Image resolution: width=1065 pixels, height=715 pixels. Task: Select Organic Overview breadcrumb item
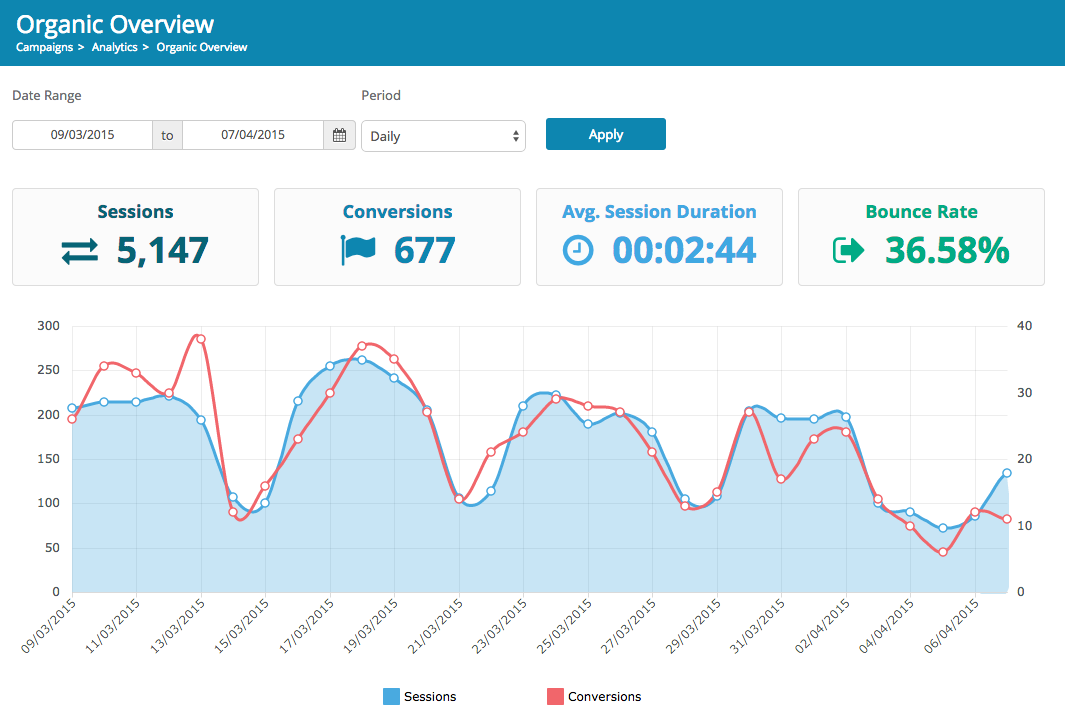point(202,47)
